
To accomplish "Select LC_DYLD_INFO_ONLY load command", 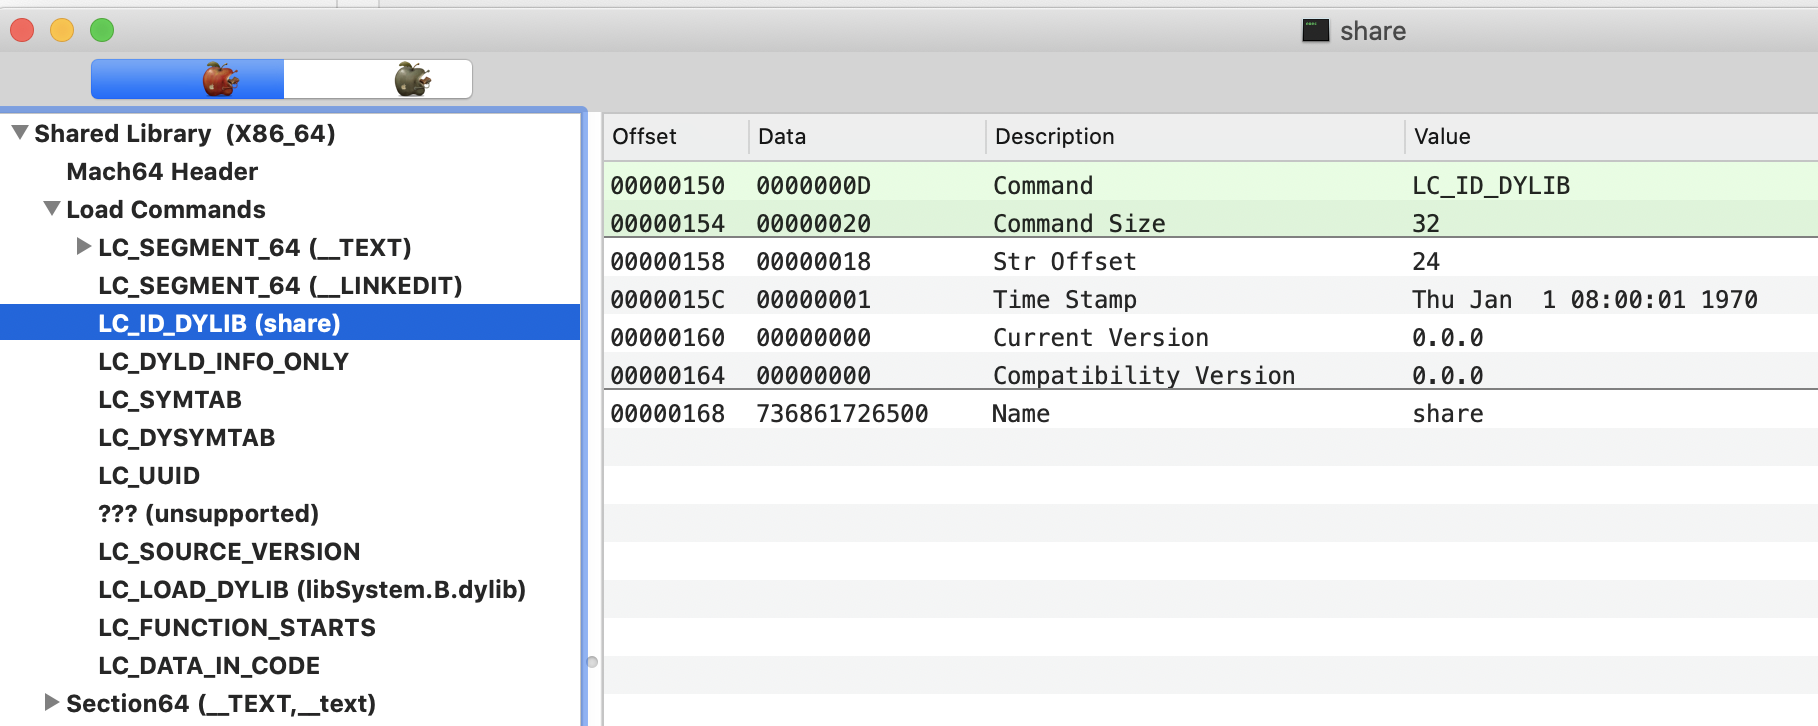I will 223,362.
